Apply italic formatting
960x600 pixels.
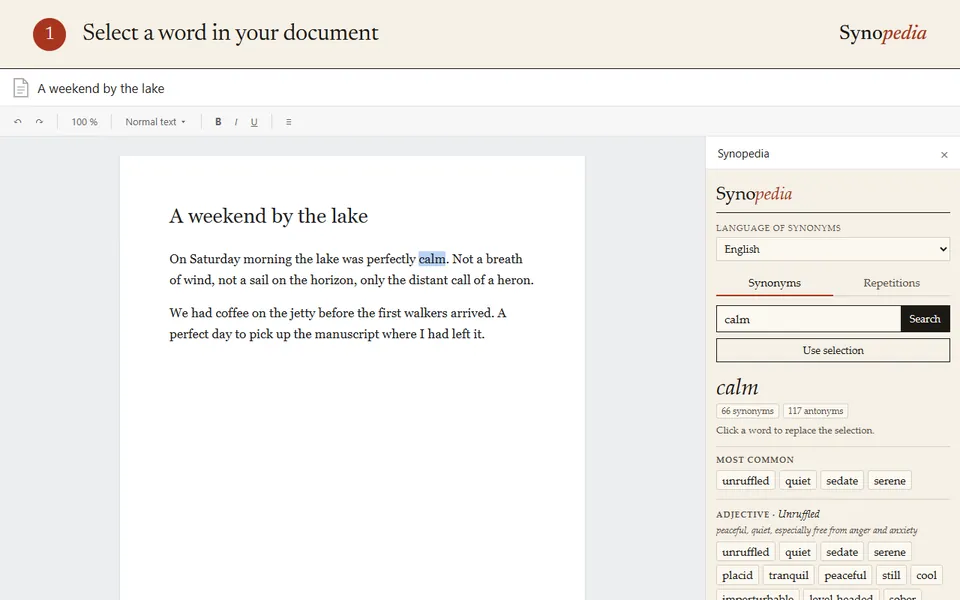point(236,122)
